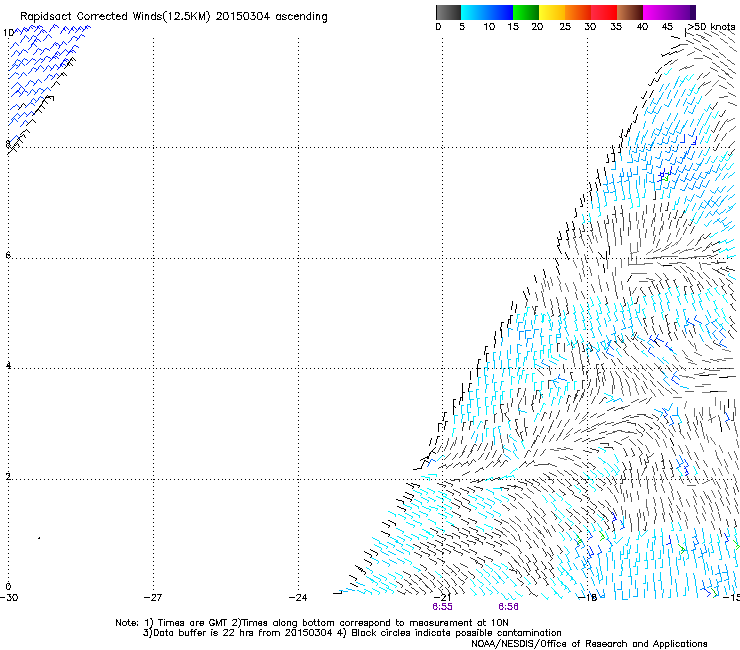Click the purple time label 8:58
Image resolution: width=740 pixels, height=650 pixels.
tap(508, 607)
